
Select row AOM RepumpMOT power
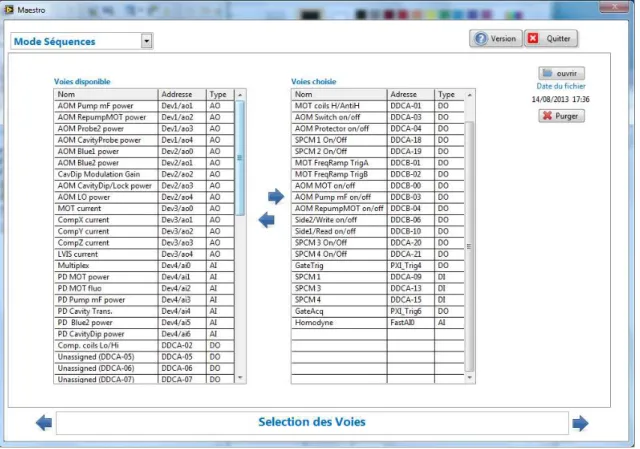click(x=144, y=117)
